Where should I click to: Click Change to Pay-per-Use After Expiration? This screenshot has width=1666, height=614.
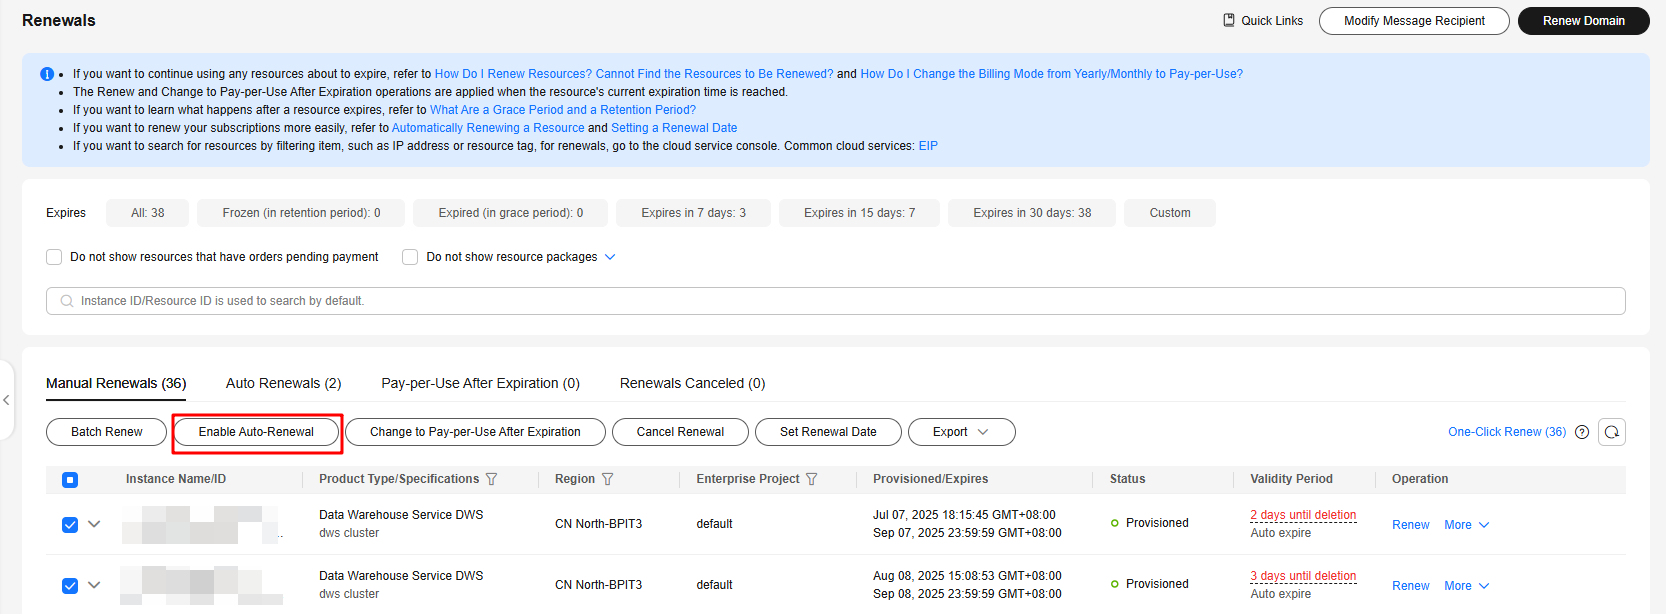click(475, 432)
